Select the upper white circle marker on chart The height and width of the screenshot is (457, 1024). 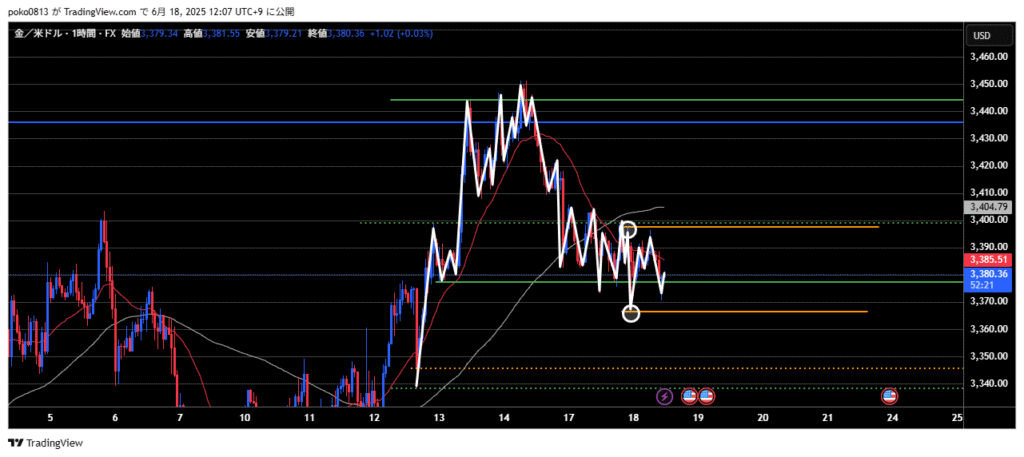(628, 229)
